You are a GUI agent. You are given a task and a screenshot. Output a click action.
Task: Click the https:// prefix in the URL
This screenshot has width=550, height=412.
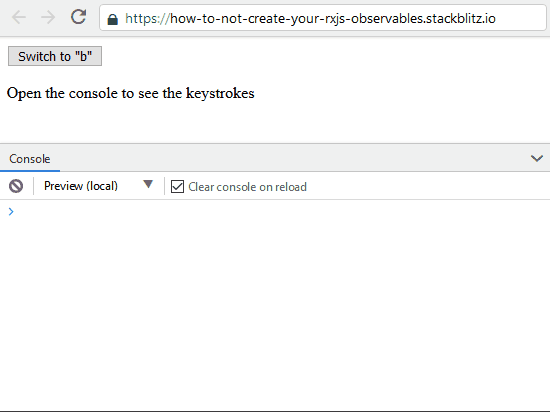(147, 19)
